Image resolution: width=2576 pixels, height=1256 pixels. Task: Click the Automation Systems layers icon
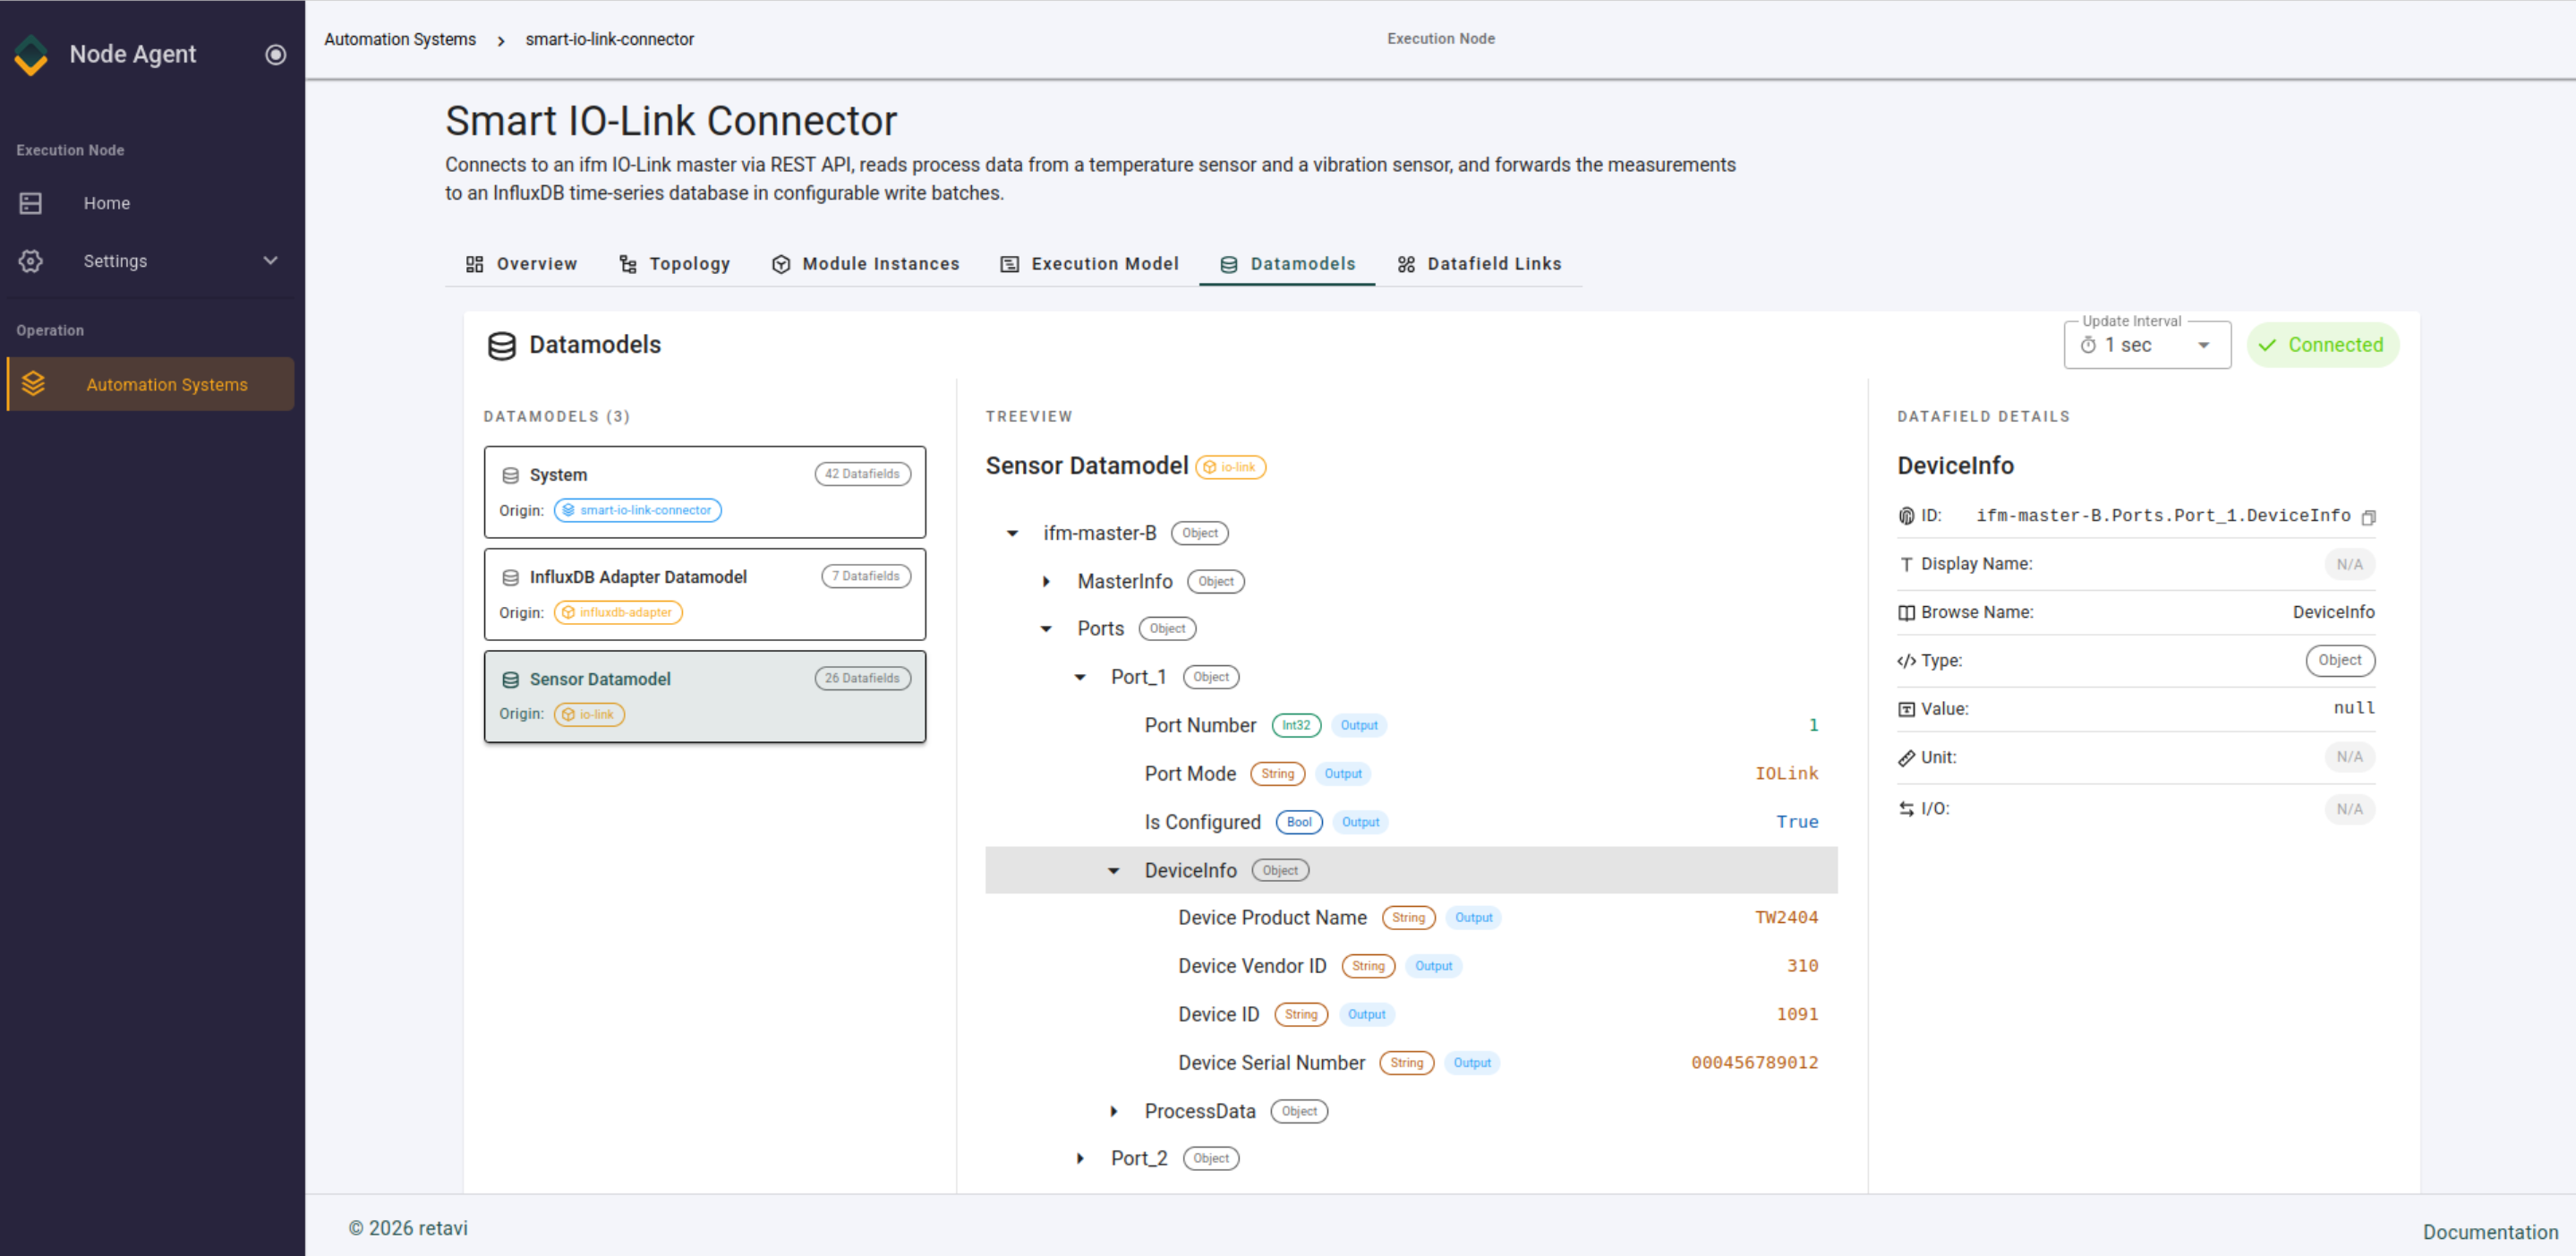pyautogui.click(x=33, y=384)
